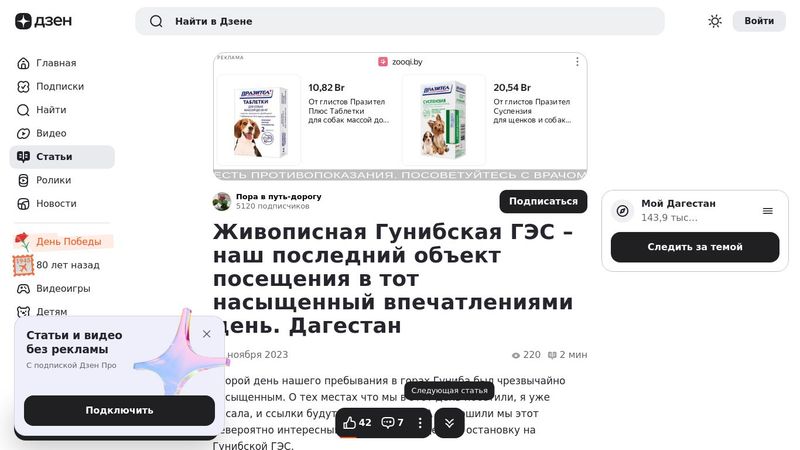Open Пора в путь-дорогу channel avatar
The image size is (800, 450).
222,202
